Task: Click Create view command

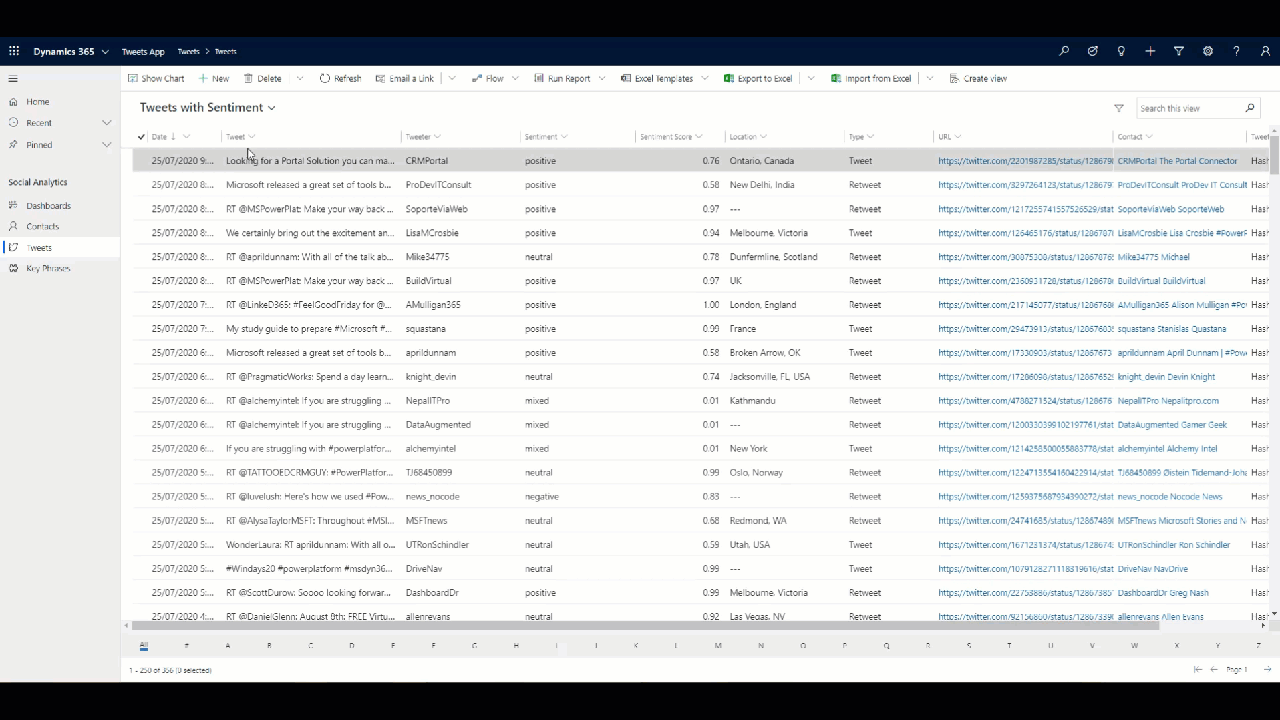Action: [x=978, y=78]
